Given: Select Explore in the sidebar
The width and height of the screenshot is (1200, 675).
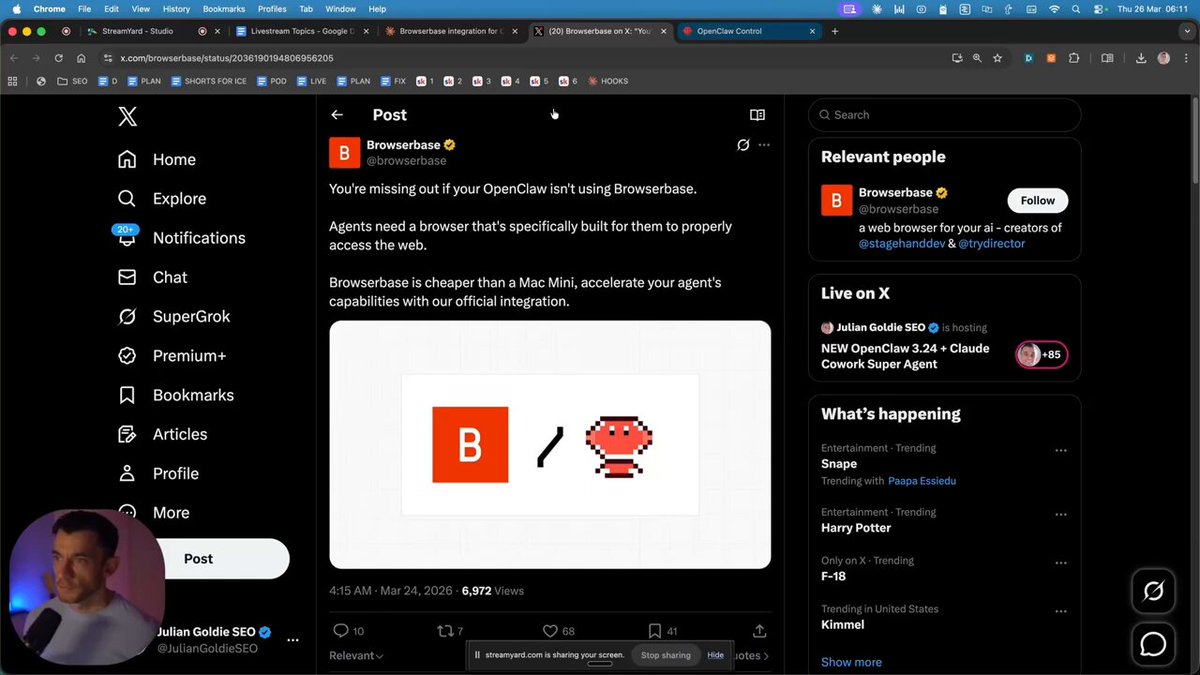Looking at the screenshot, I should coord(181,198).
